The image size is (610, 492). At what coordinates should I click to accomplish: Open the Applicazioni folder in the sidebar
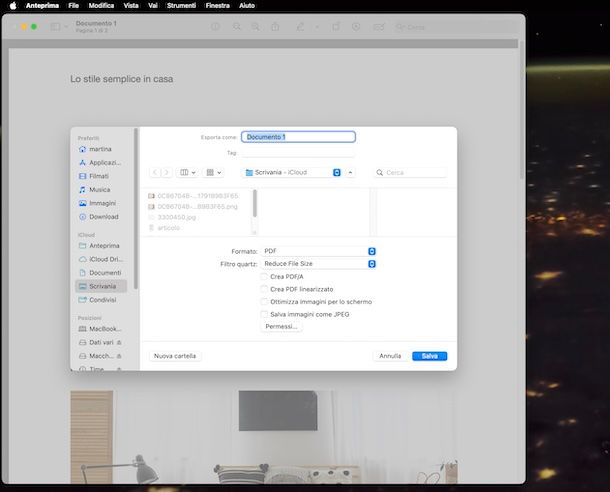104,162
